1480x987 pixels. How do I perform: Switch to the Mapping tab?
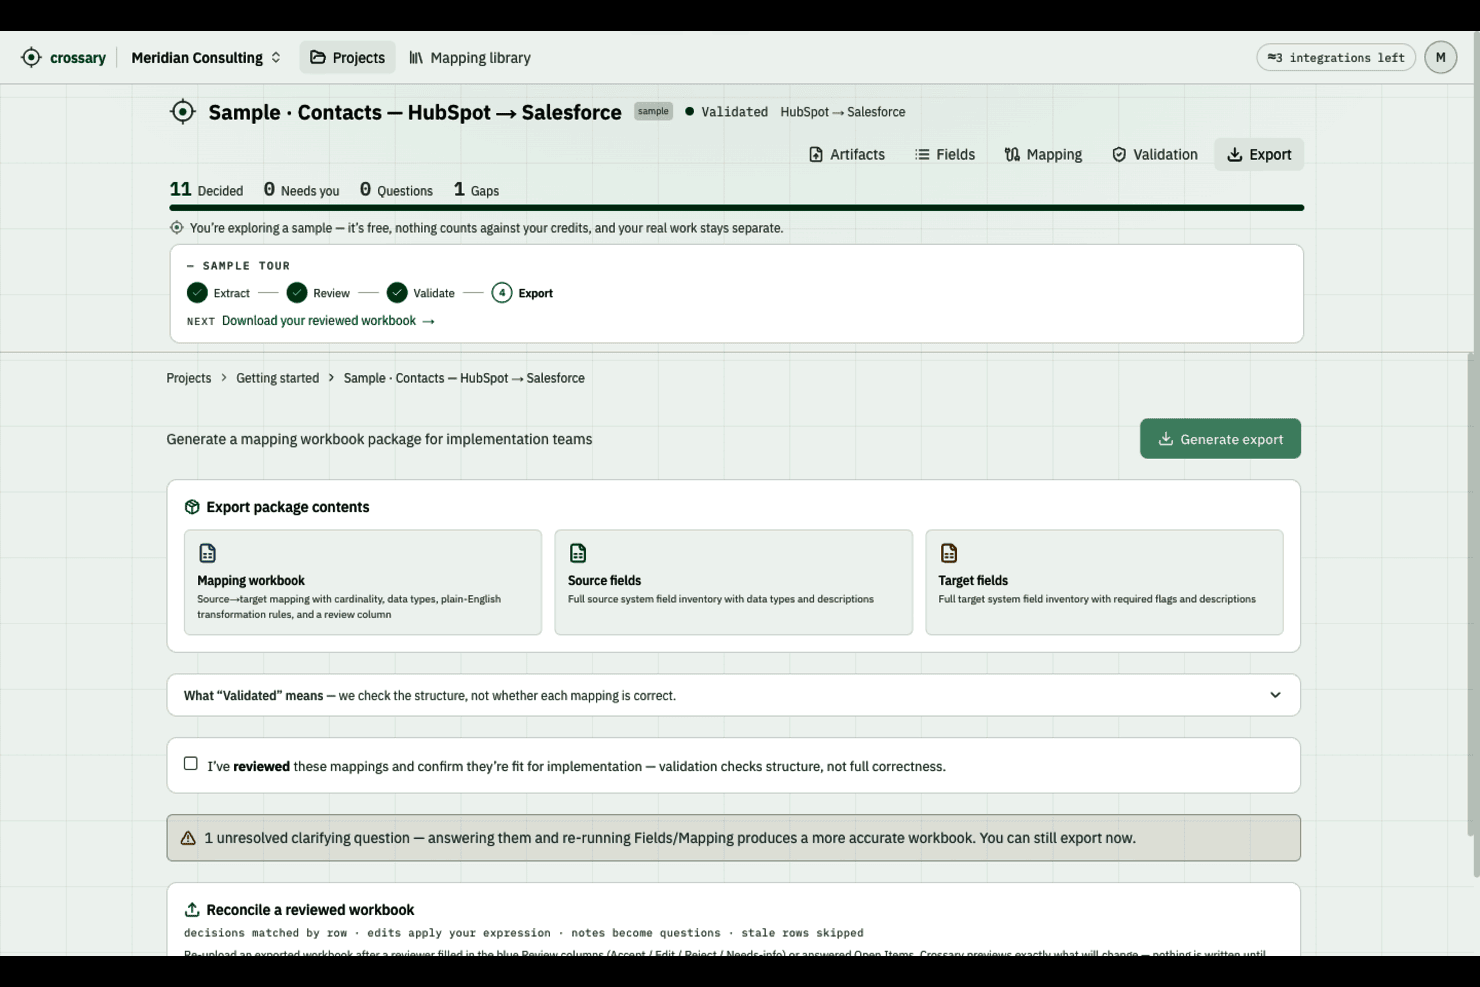[x=1043, y=154]
